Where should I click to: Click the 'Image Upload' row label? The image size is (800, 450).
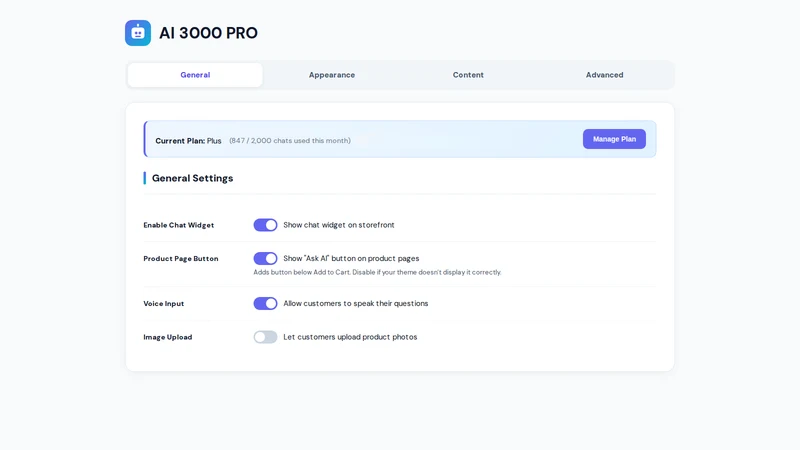tap(167, 337)
